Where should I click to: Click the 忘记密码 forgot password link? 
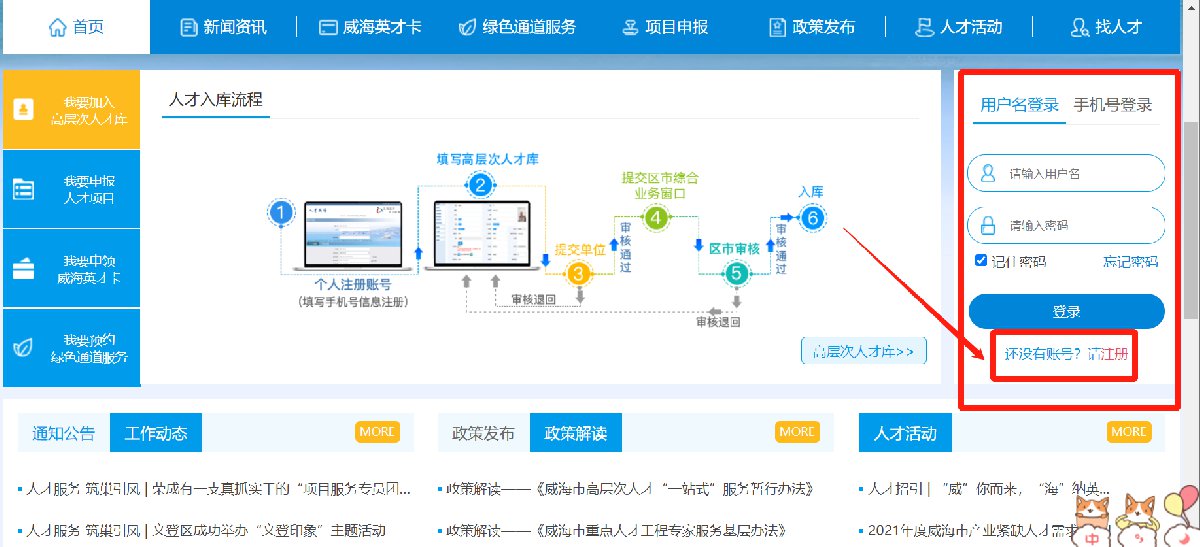click(1130, 262)
